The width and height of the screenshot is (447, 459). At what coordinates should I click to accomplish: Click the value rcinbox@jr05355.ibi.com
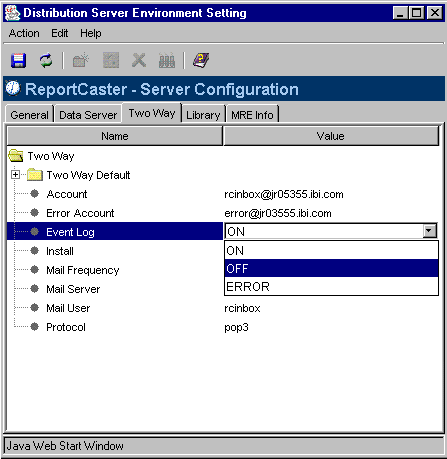coord(284,194)
